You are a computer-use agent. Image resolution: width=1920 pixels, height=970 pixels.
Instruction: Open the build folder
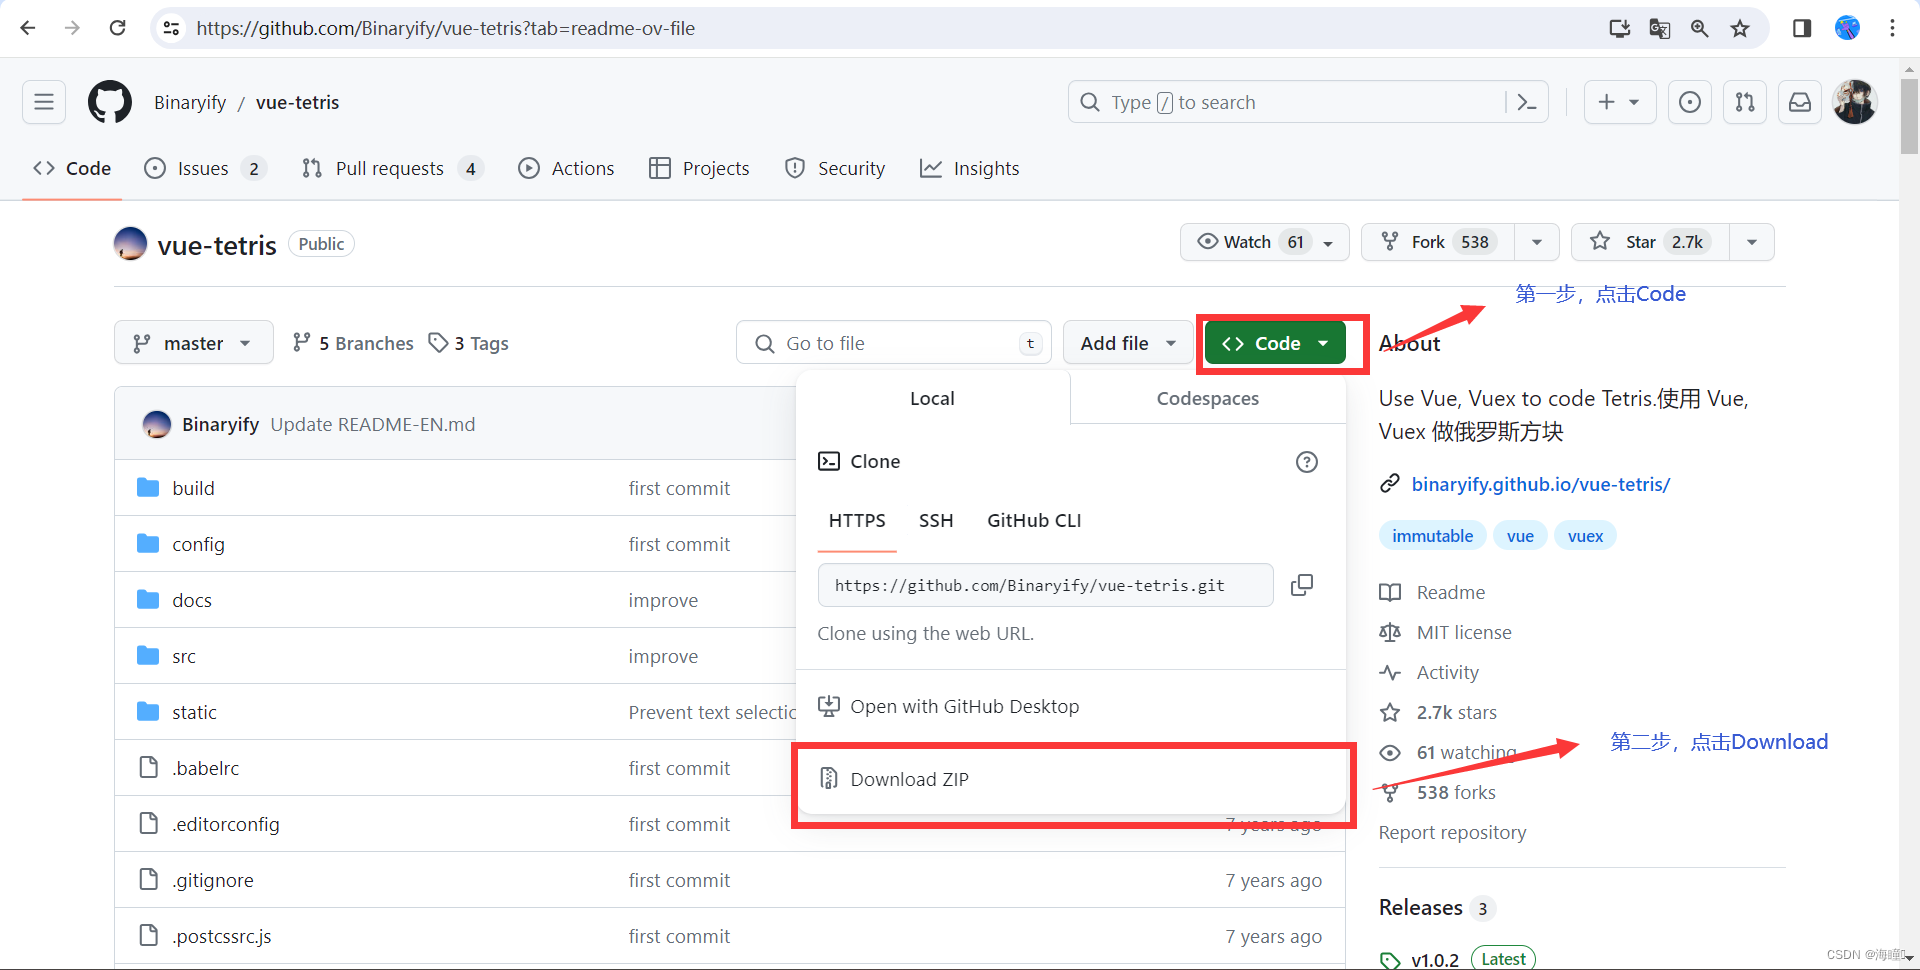point(193,488)
